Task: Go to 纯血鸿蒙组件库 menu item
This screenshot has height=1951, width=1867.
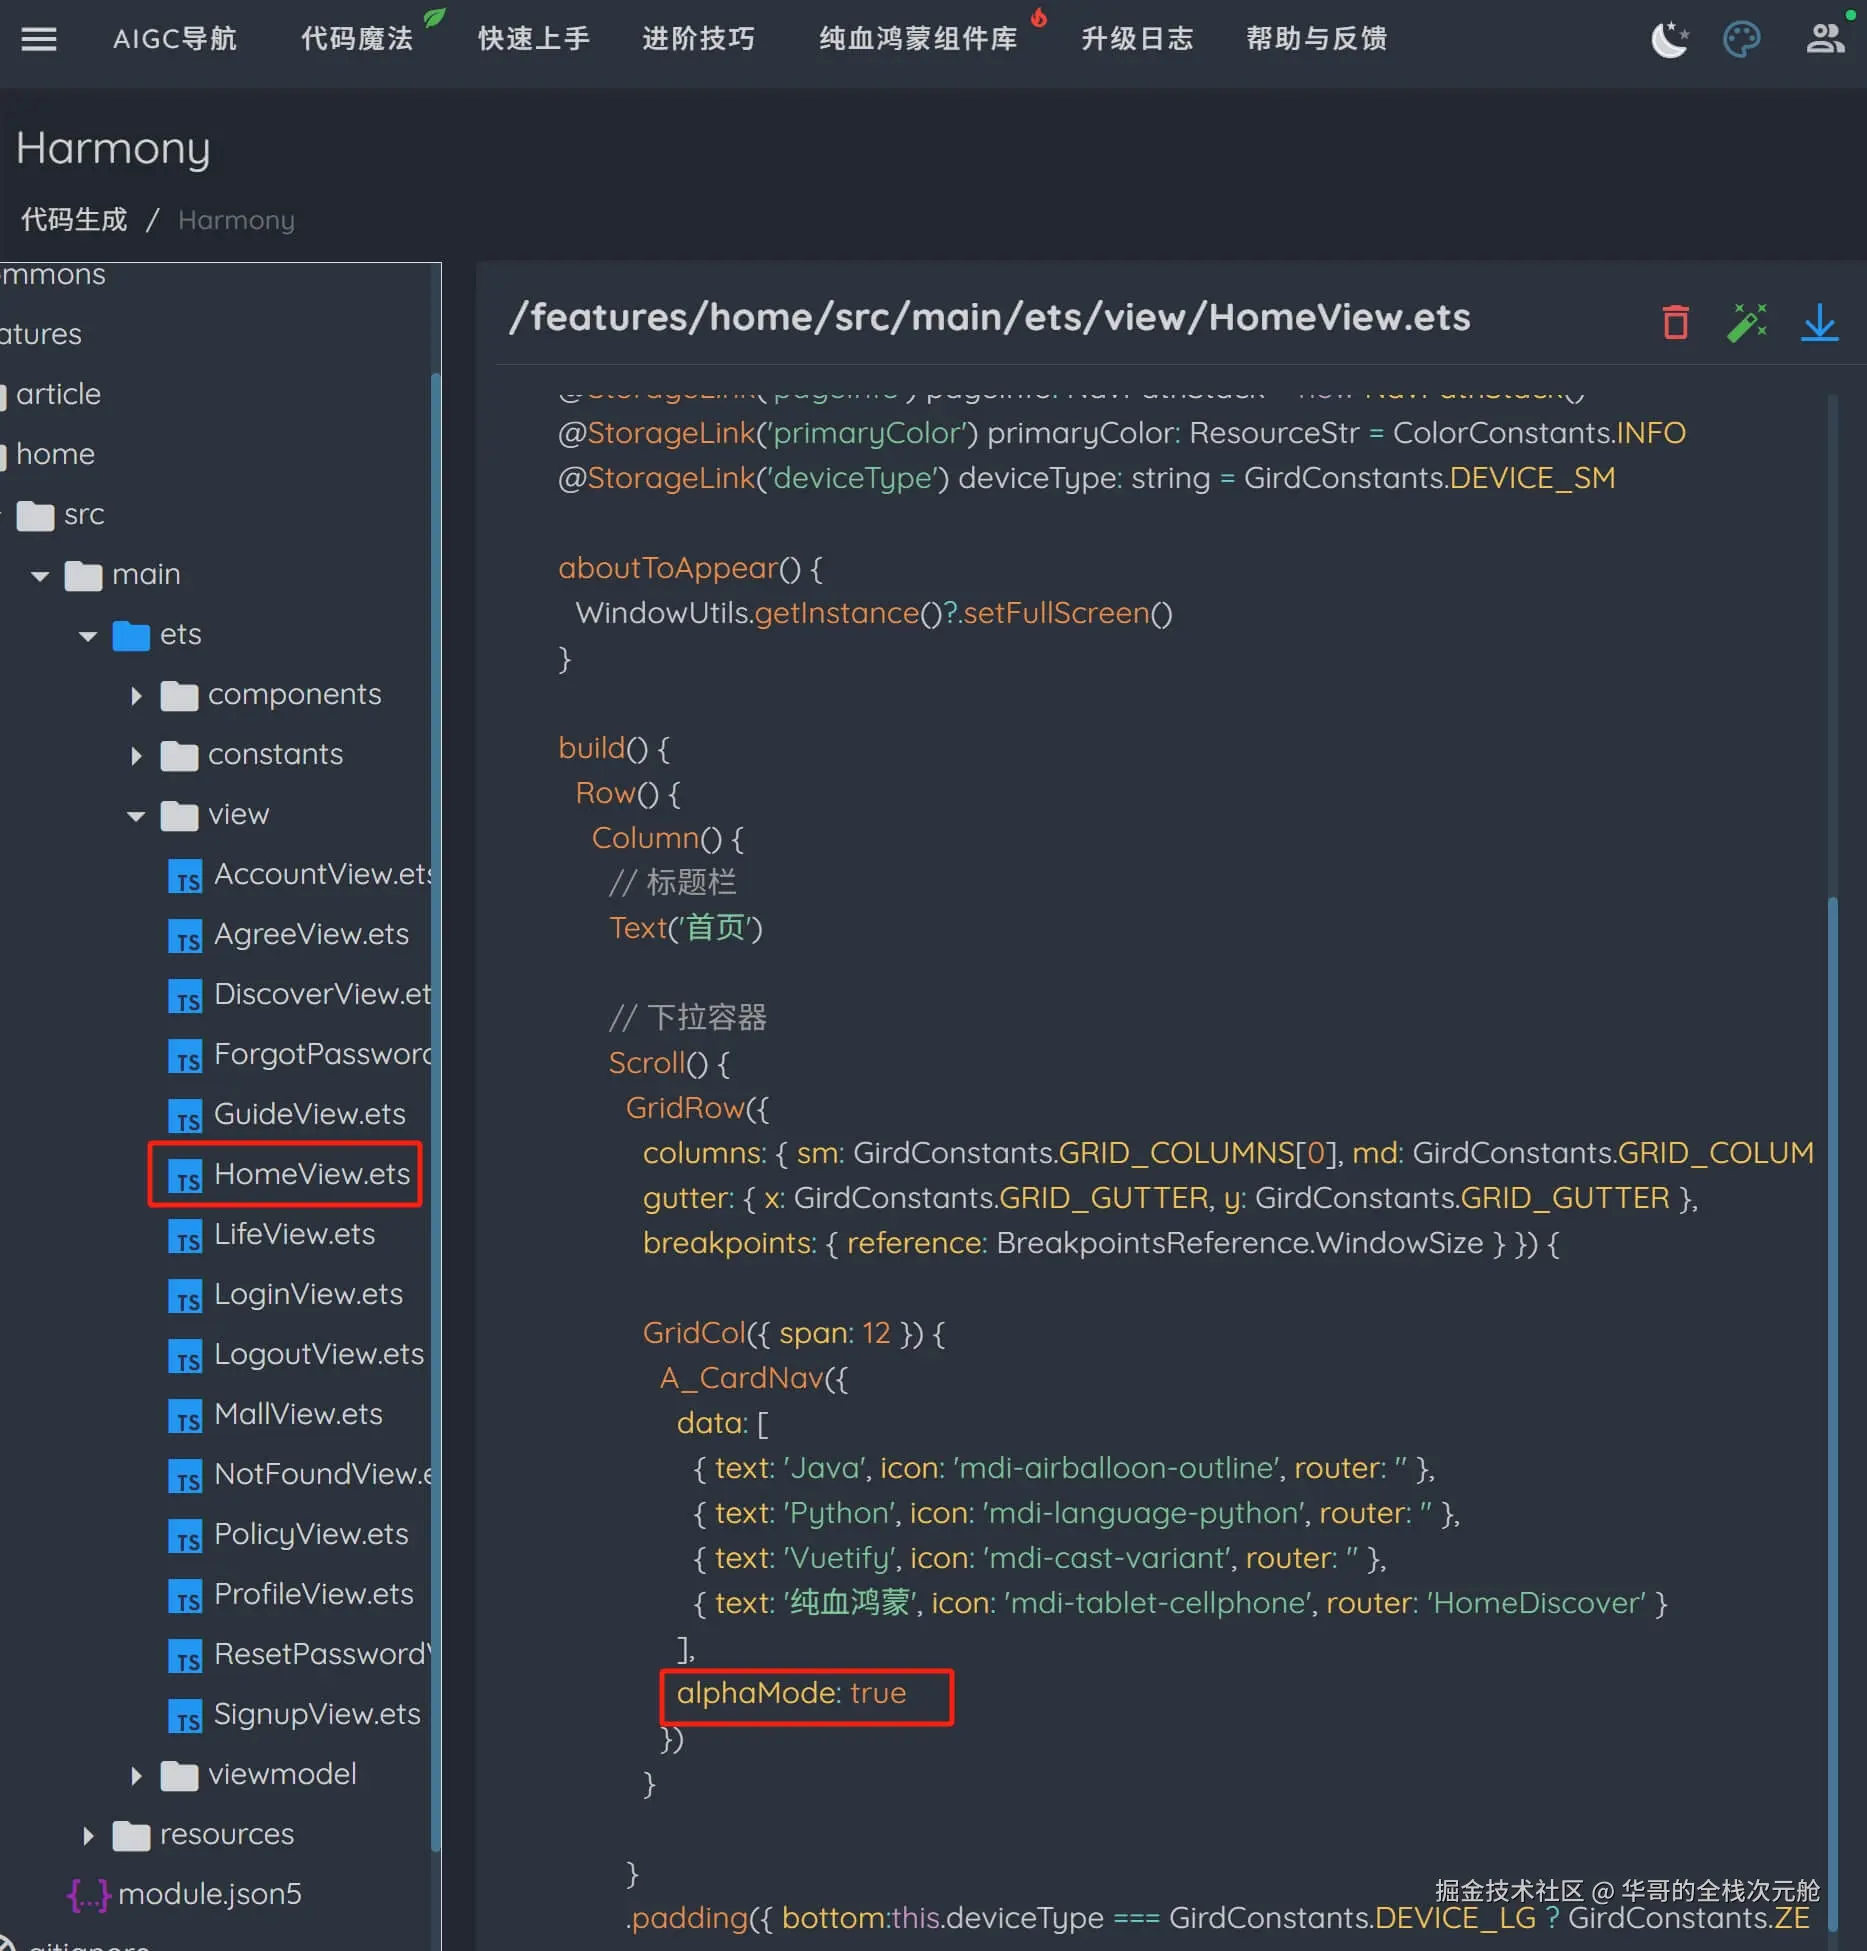Action: click(917, 39)
